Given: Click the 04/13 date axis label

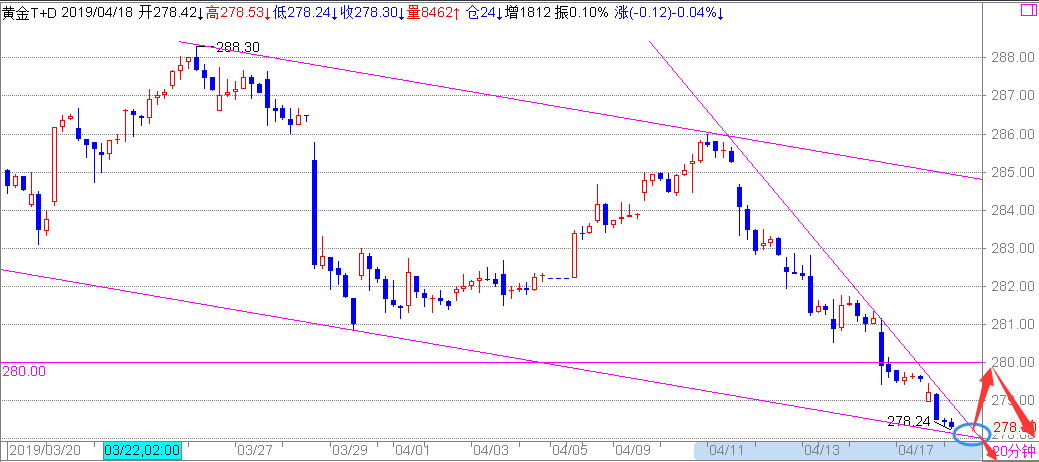Looking at the screenshot, I should 821,451.
